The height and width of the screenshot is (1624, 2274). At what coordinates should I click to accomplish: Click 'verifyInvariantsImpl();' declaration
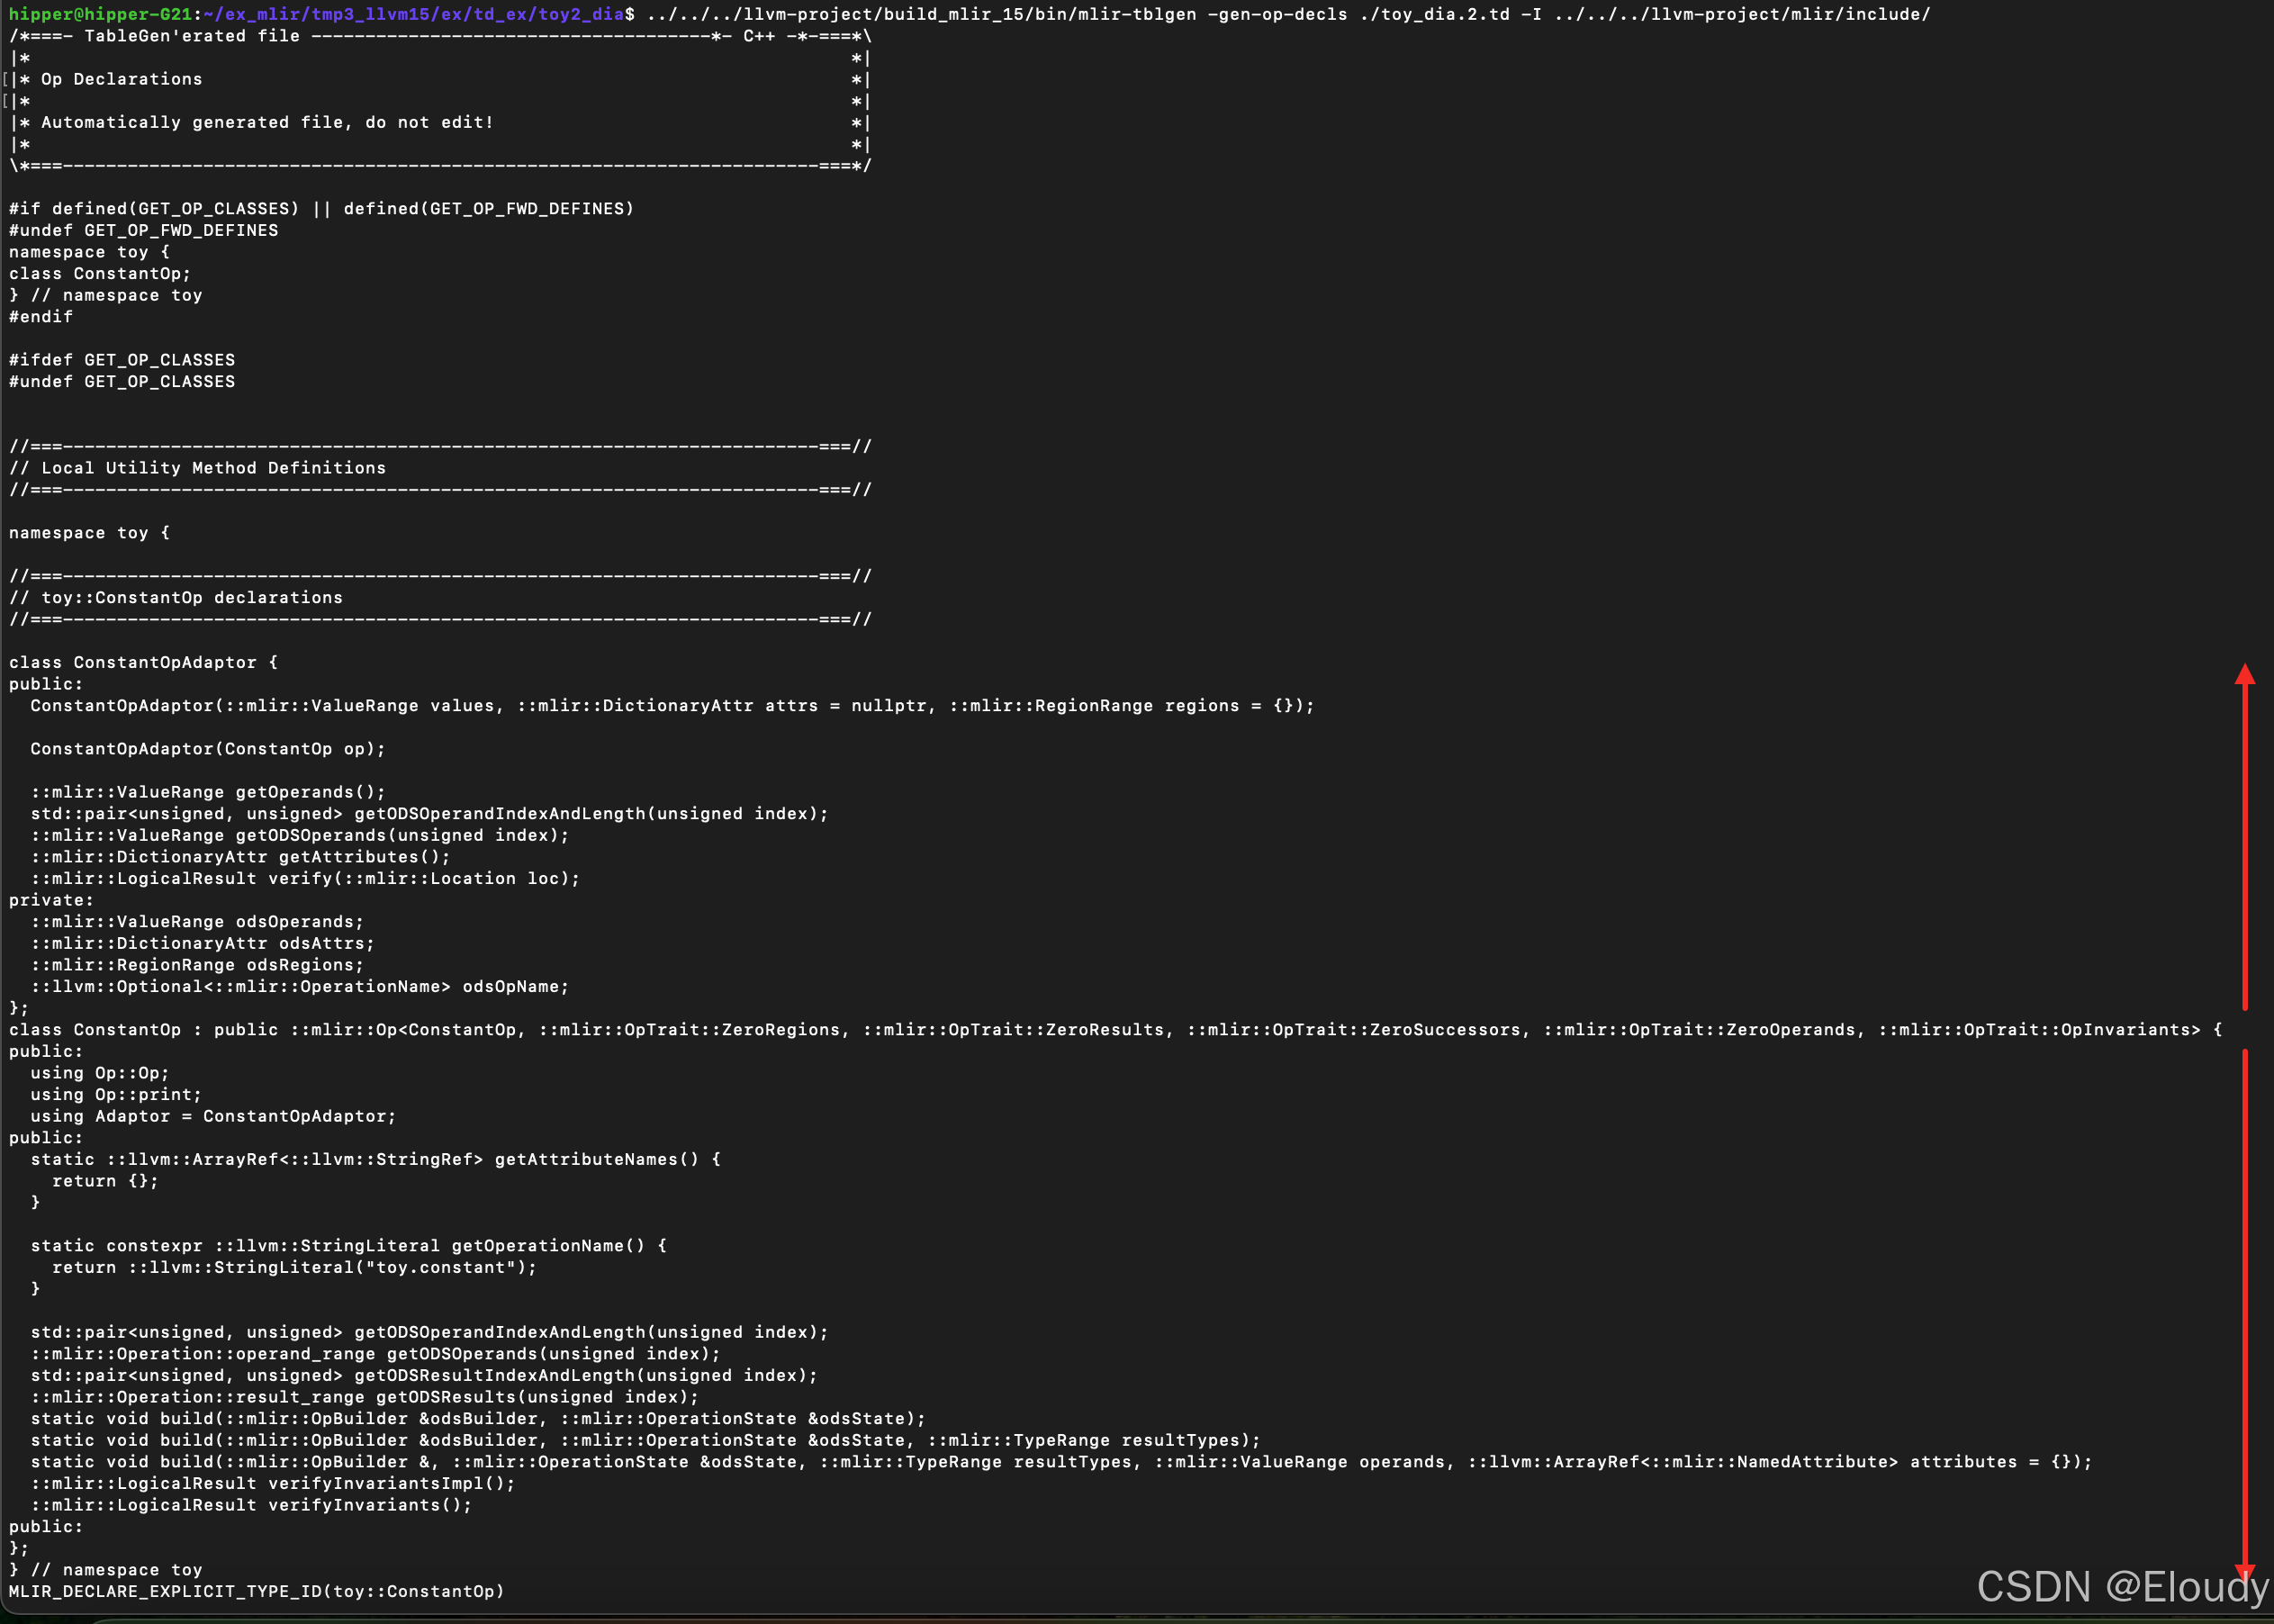pos(391,1483)
